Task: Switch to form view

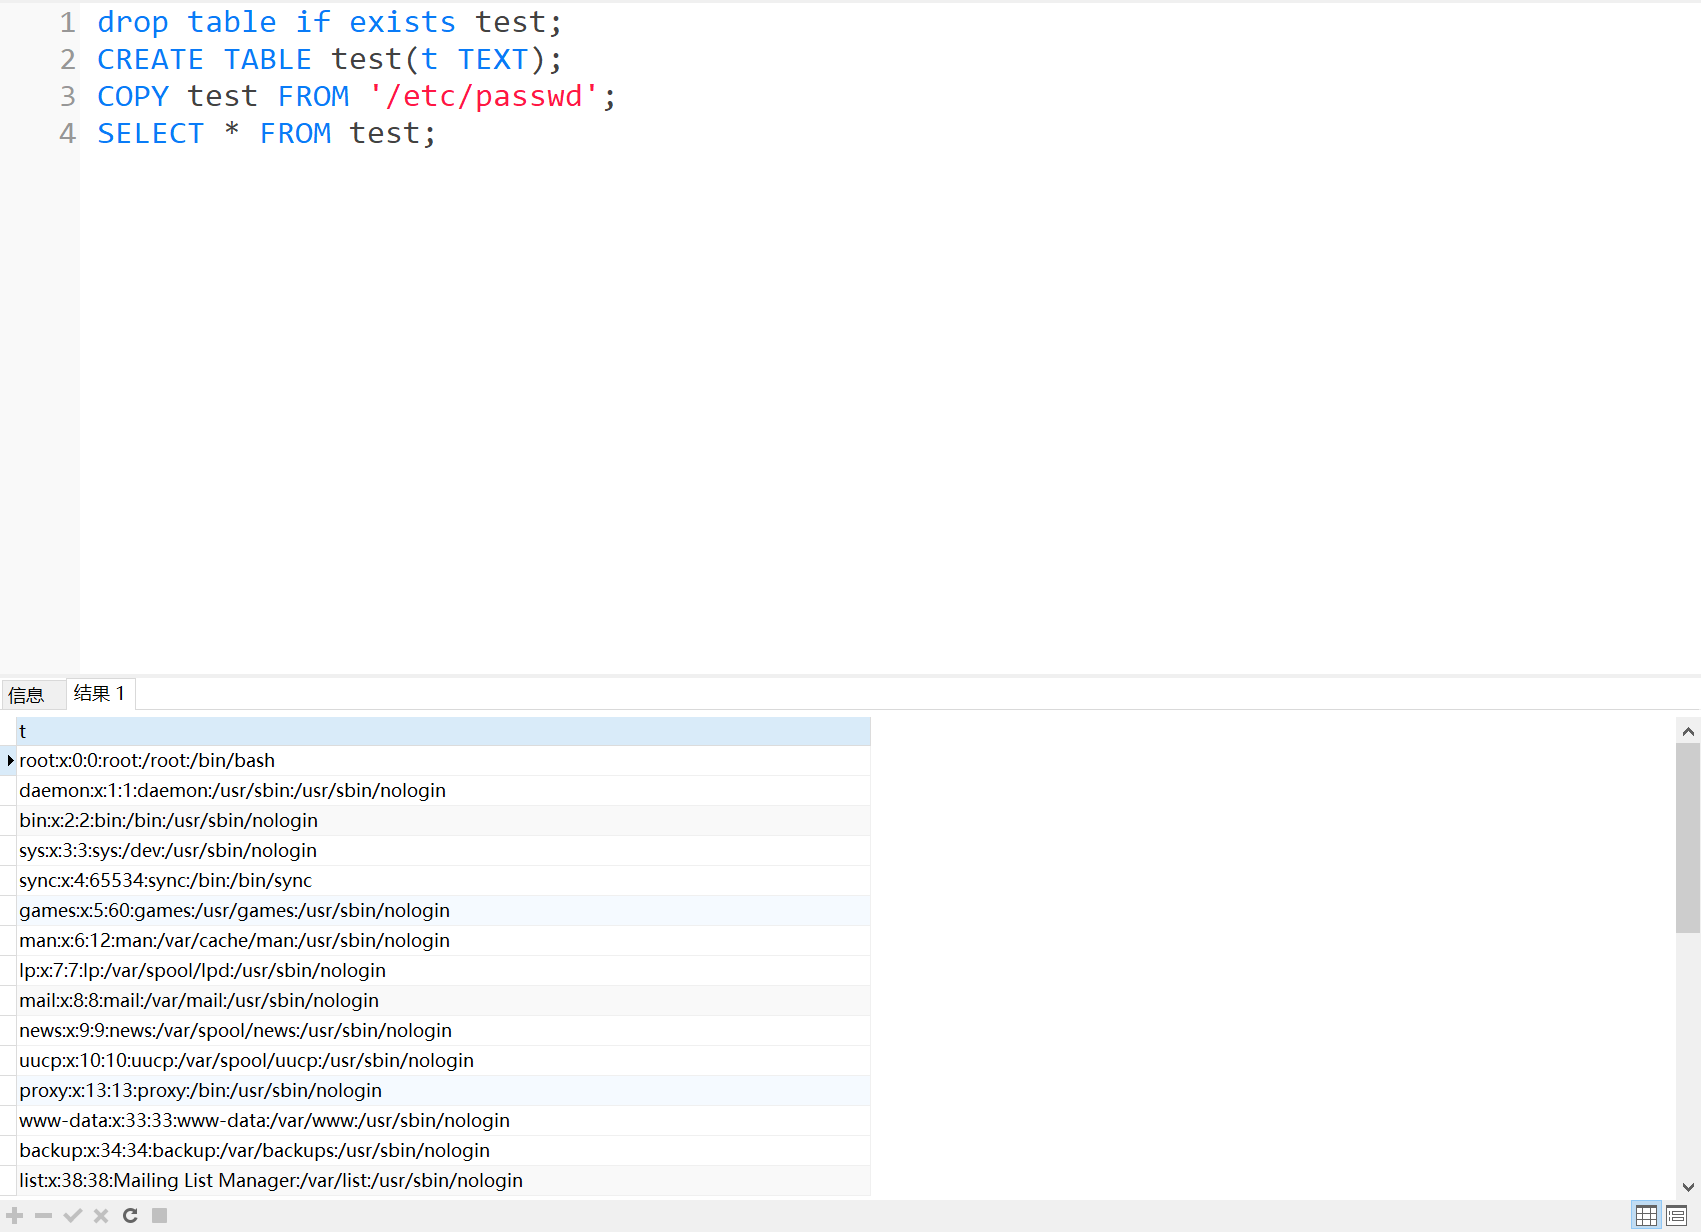Action: [1677, 1216]
